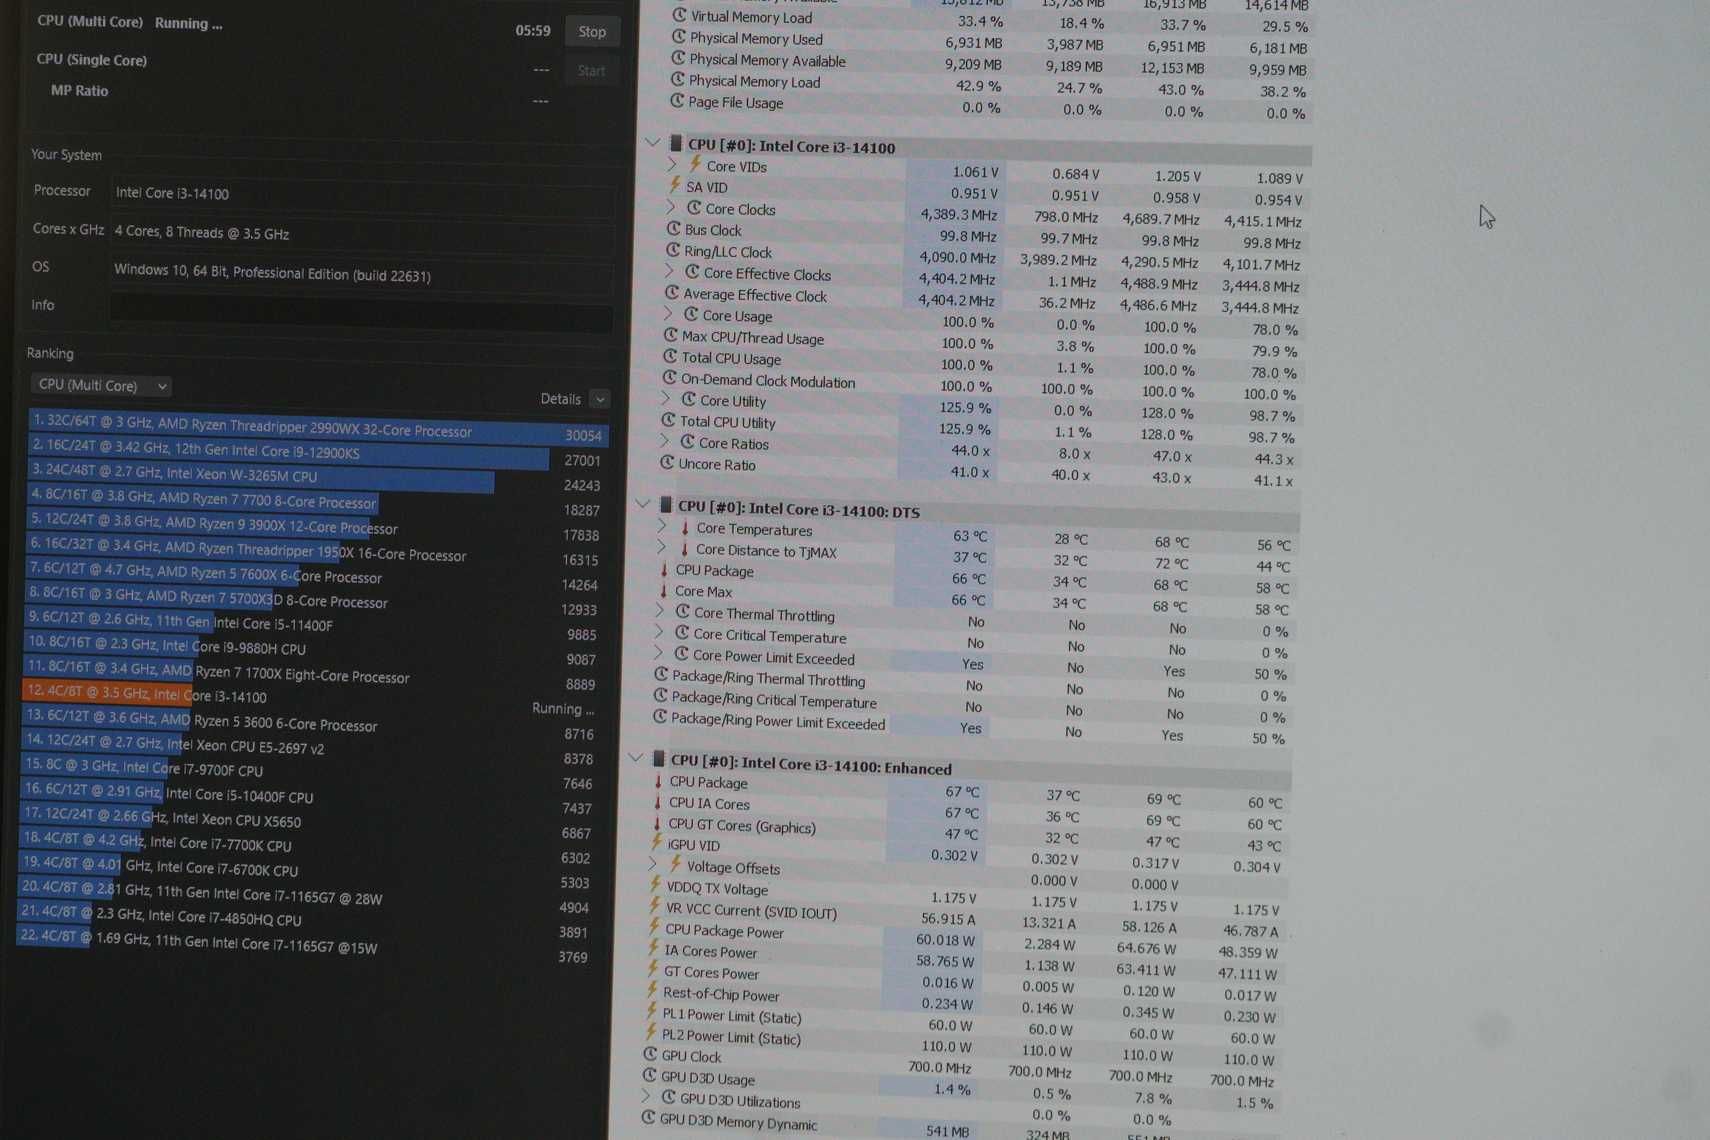Open the Details dropdown arrow
Screen dimensions: 1710x1140
point(600,399)
